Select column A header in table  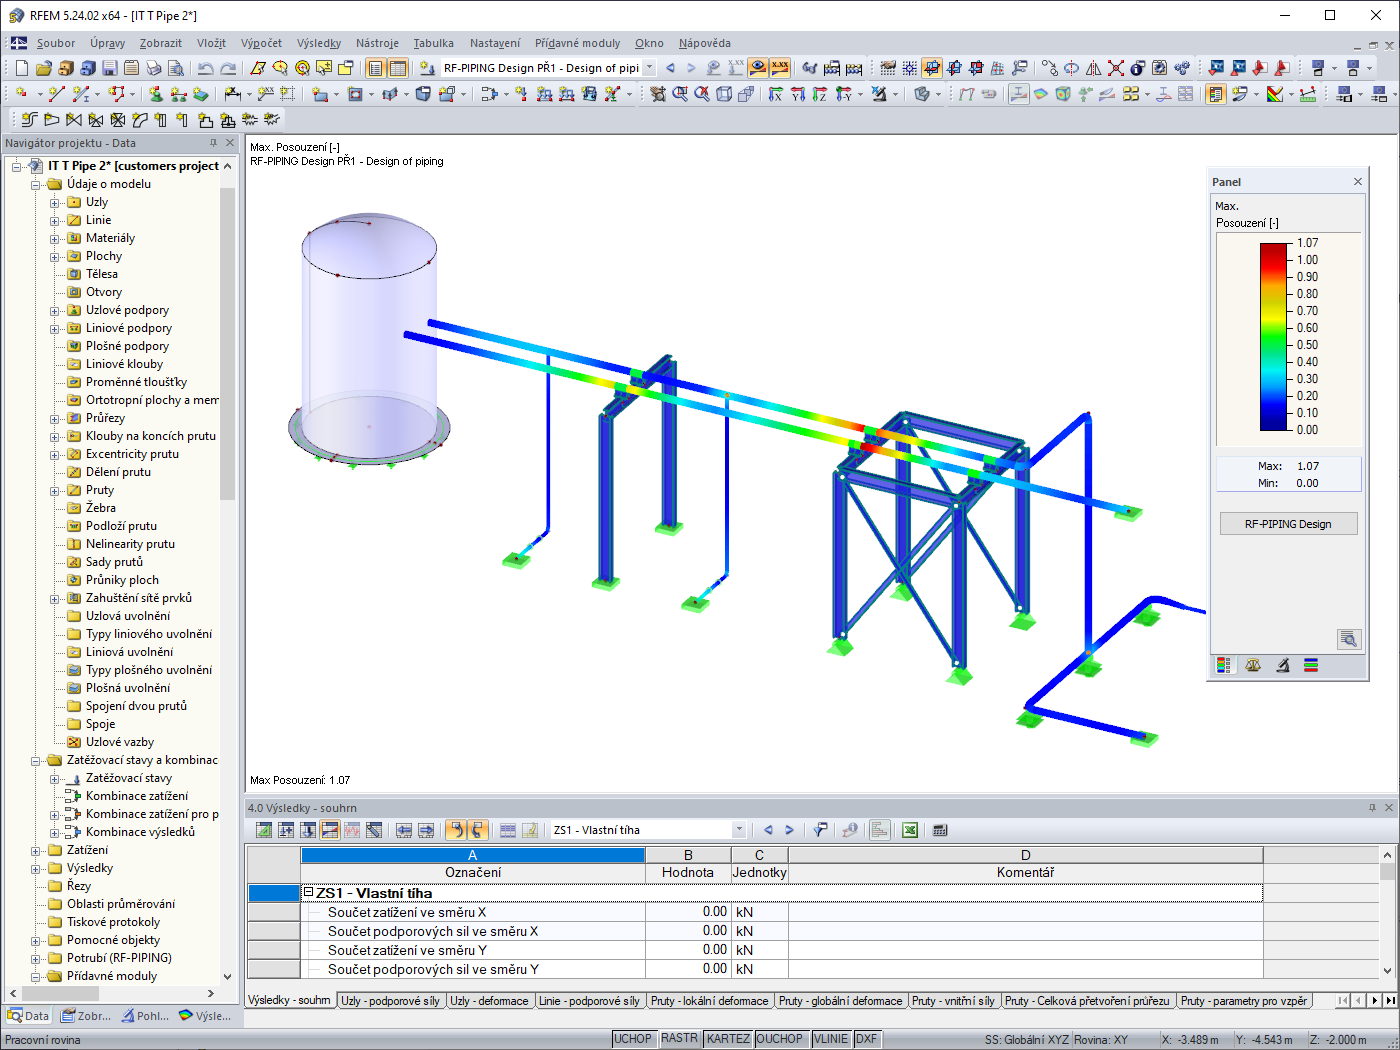point(473,855)
